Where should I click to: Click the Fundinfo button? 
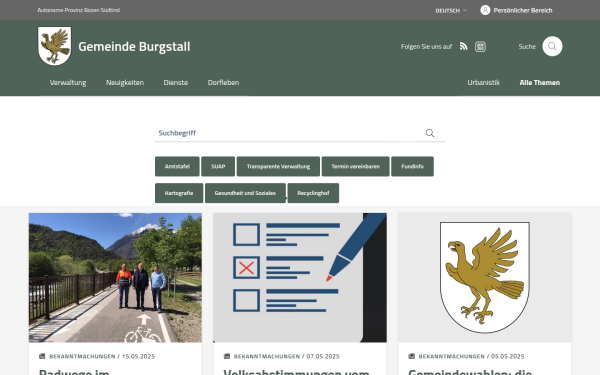pyautogui.click(x=412, y=166)
